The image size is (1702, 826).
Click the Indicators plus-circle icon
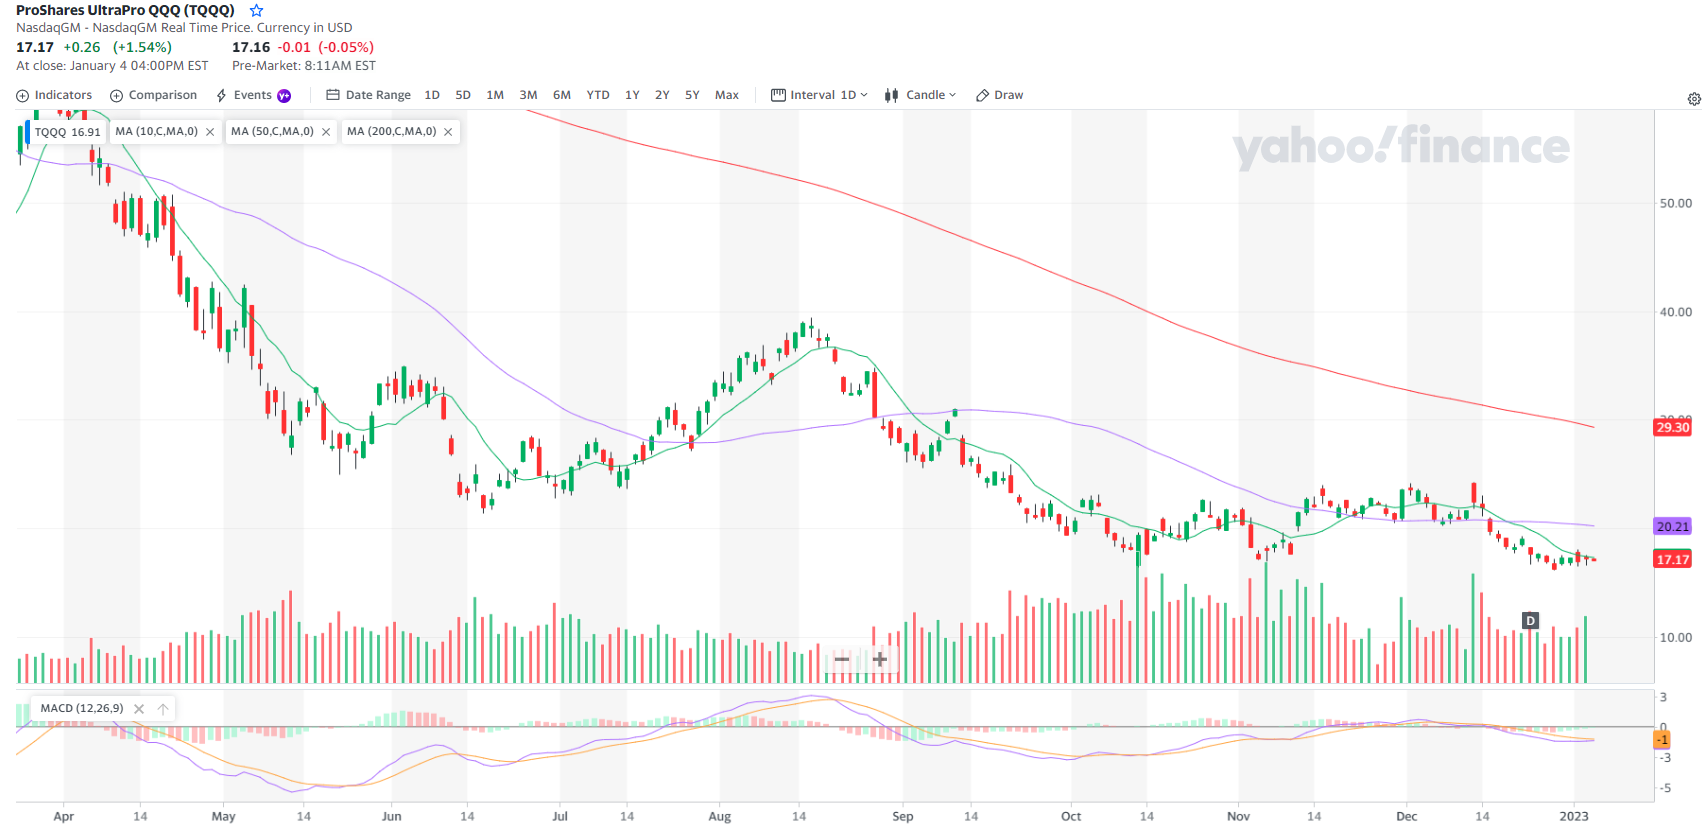[x=22, y=96]
